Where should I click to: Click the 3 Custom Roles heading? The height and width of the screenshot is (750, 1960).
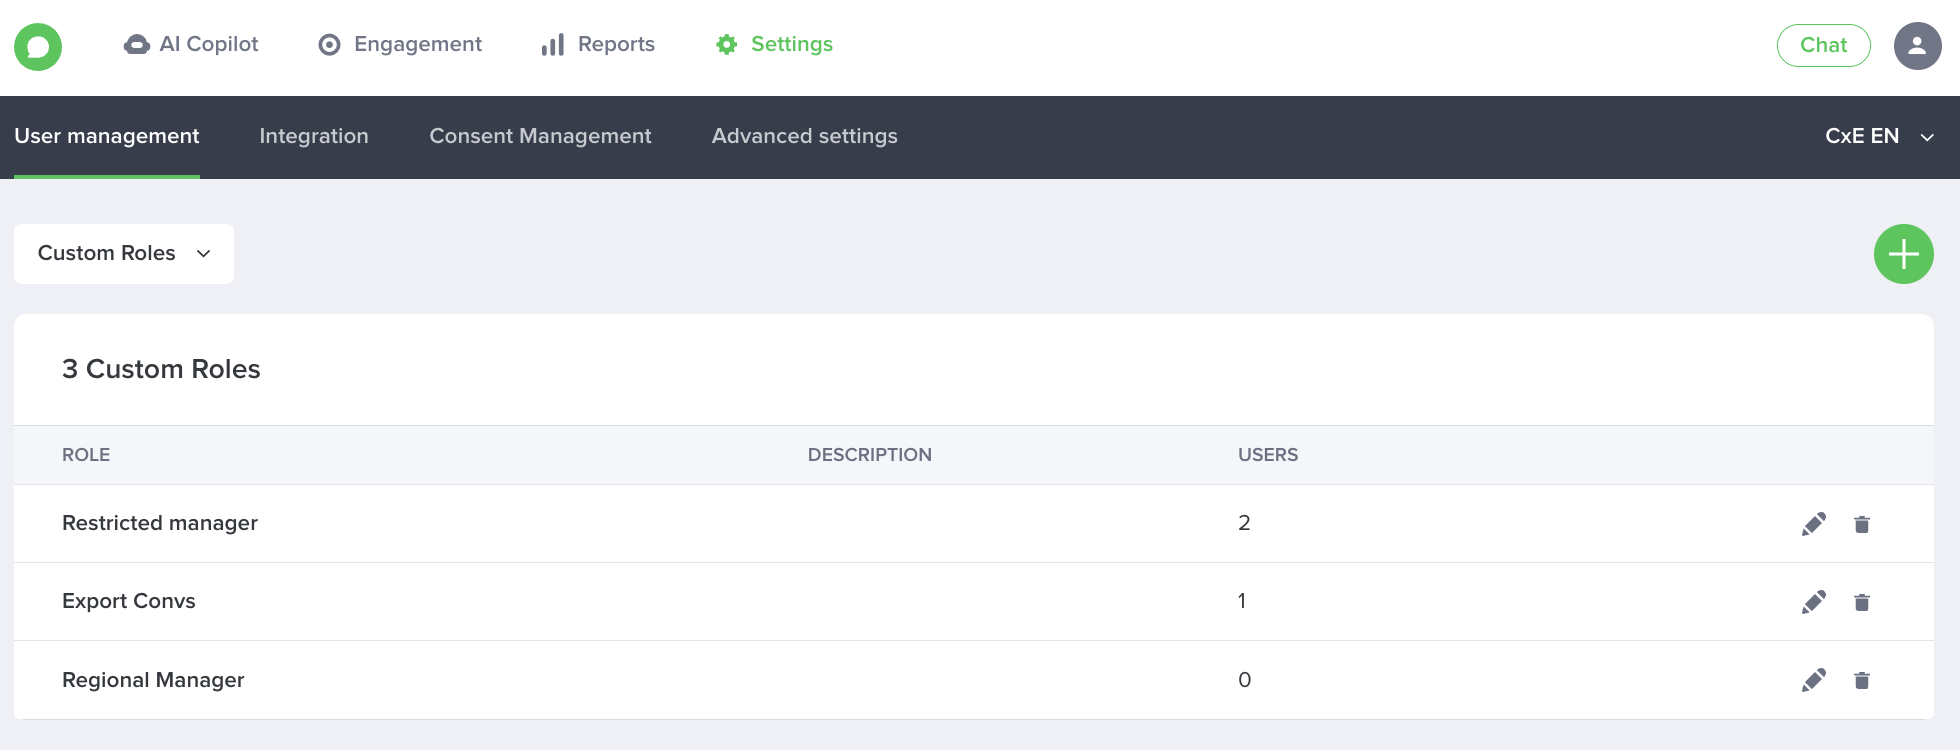(x=161, y=369)
